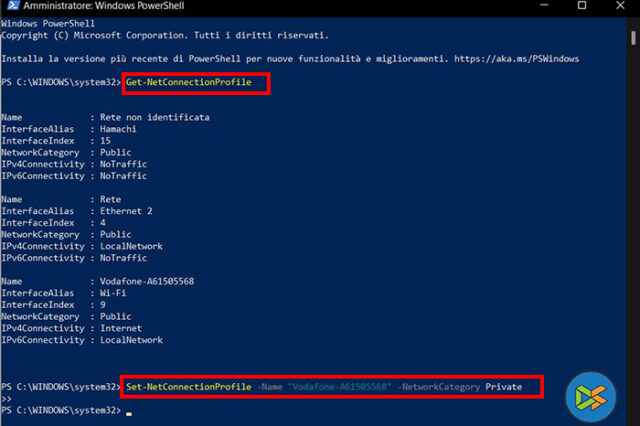The height and width of the screenshot is (426, 640).
Task: Click the PowerShell icon in title bar
Action: pyautogui.click(x=10, y=7)
